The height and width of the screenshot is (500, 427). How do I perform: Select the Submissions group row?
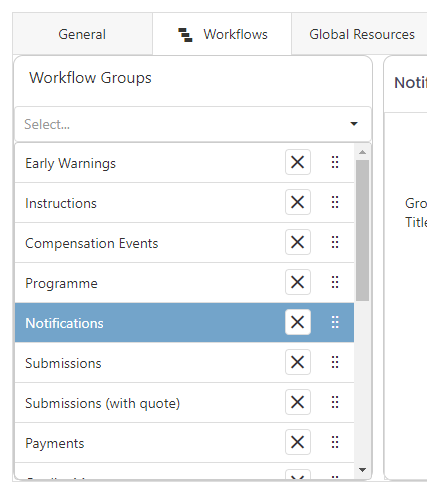(x=184, y=363)
